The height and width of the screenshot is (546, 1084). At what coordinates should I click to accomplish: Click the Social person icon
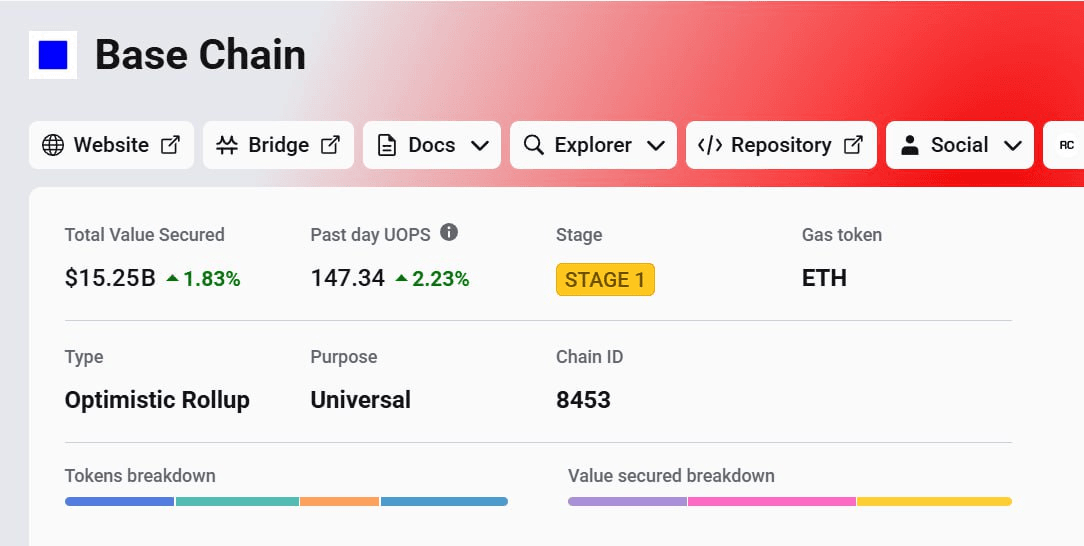click(x=910, y=145)
